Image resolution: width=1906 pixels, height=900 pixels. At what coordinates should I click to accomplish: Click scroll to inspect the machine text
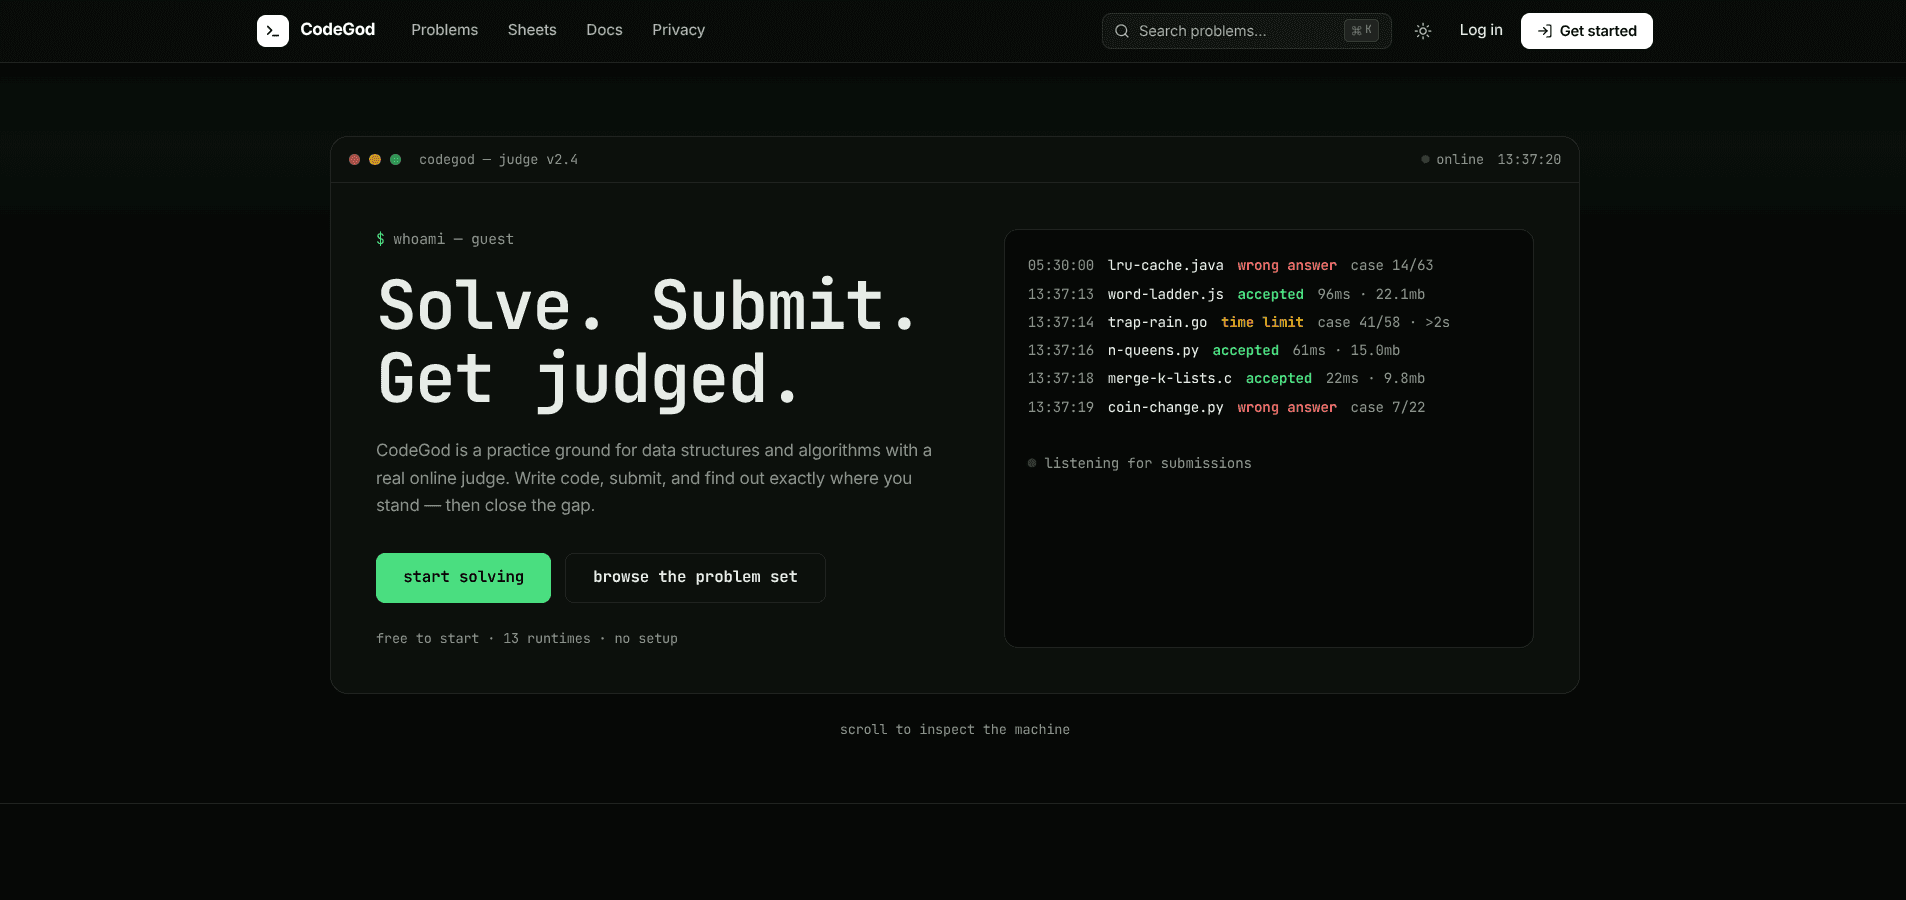click(955, 729)
